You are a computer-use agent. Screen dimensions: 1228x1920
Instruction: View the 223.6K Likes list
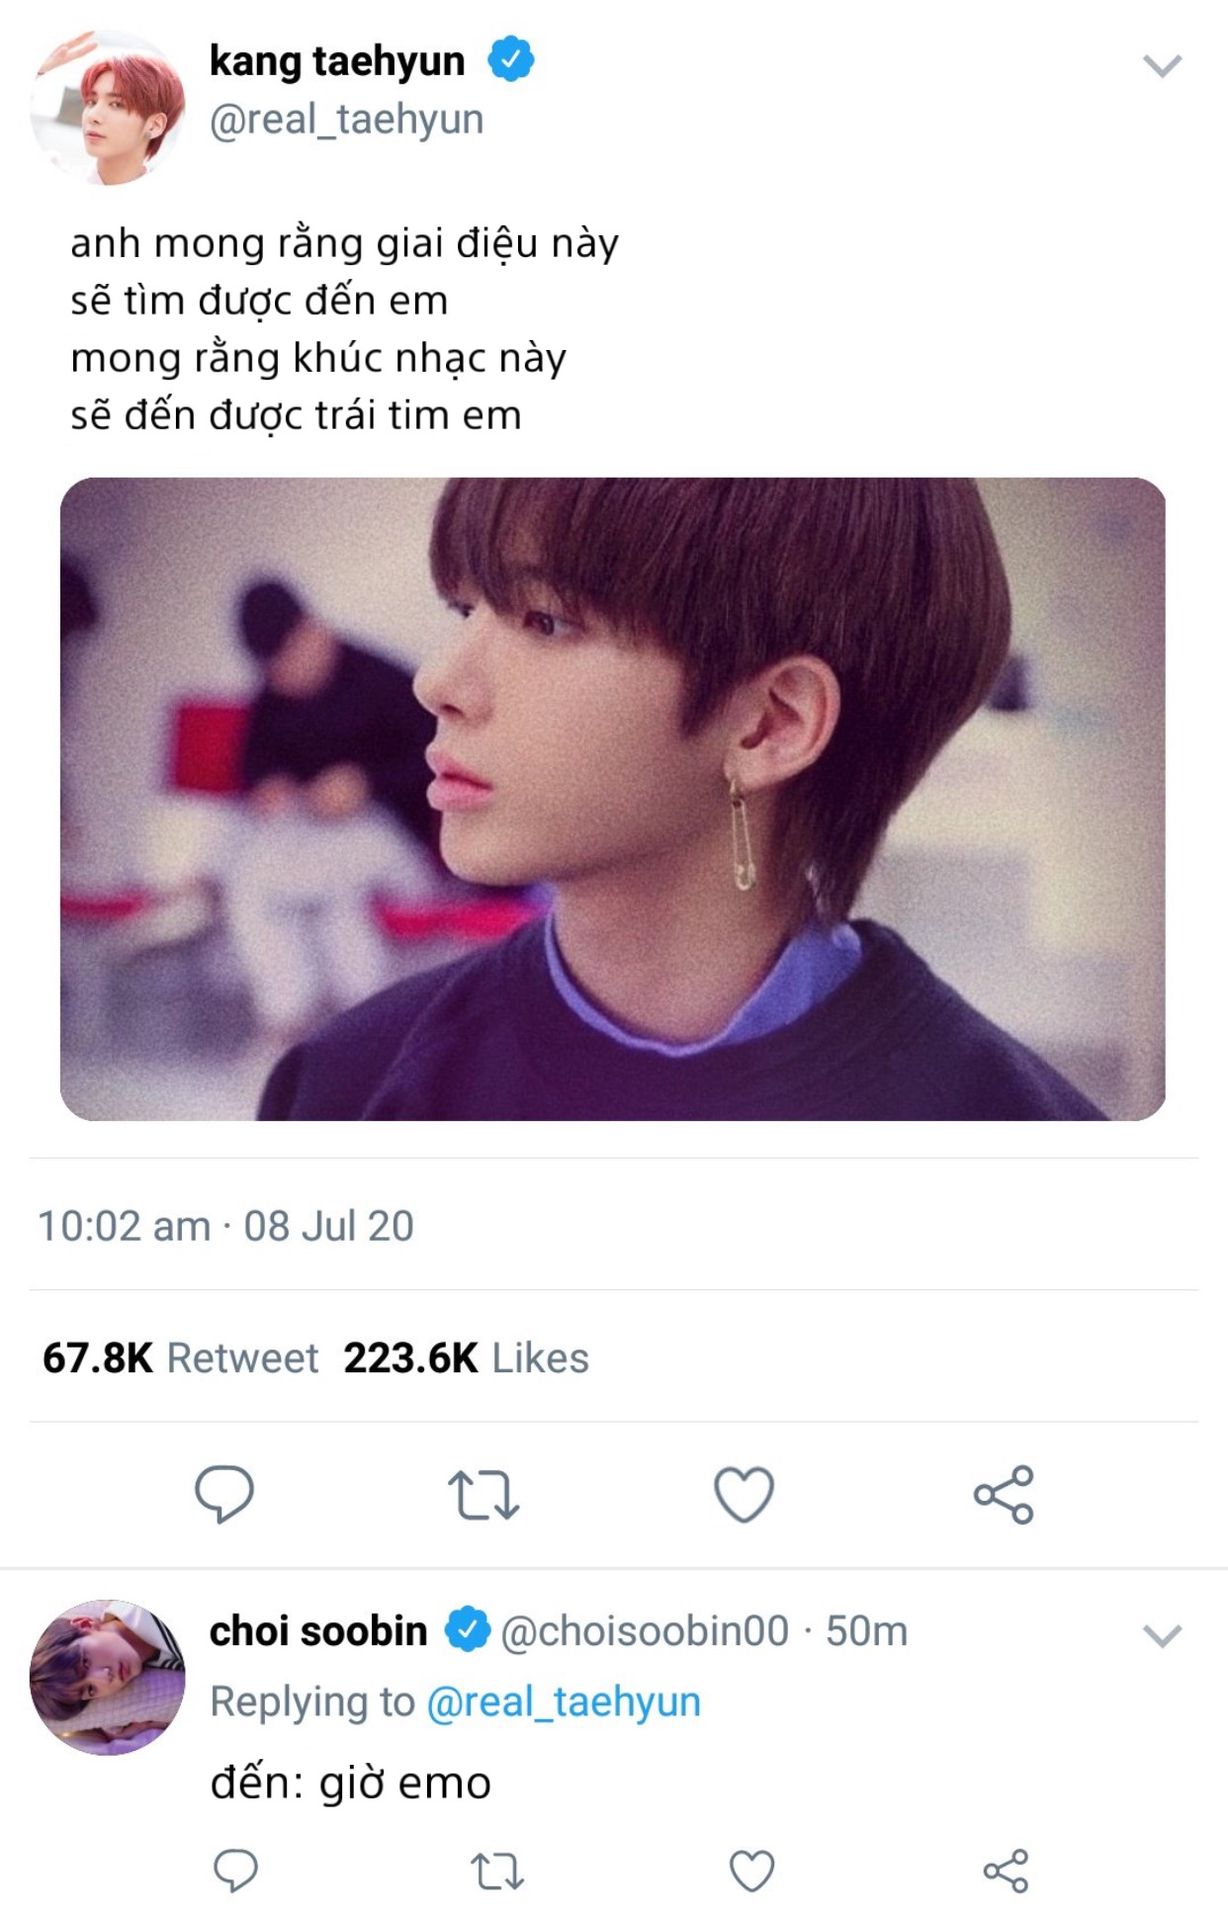point(466,1358)
